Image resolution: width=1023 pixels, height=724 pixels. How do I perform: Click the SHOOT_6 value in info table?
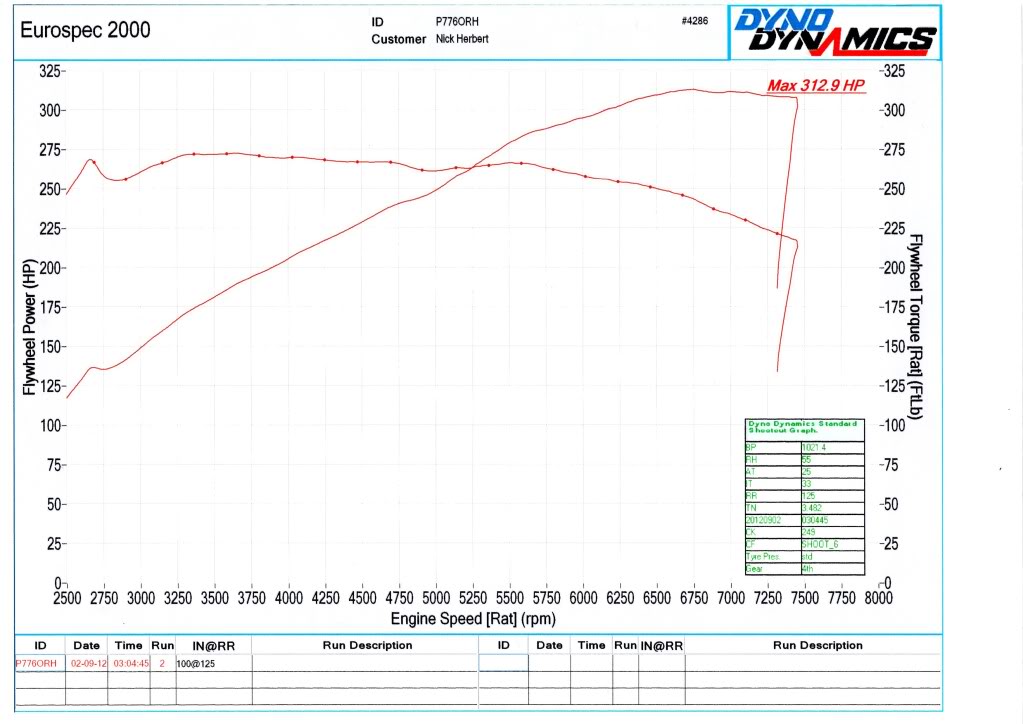pos(831,544)
